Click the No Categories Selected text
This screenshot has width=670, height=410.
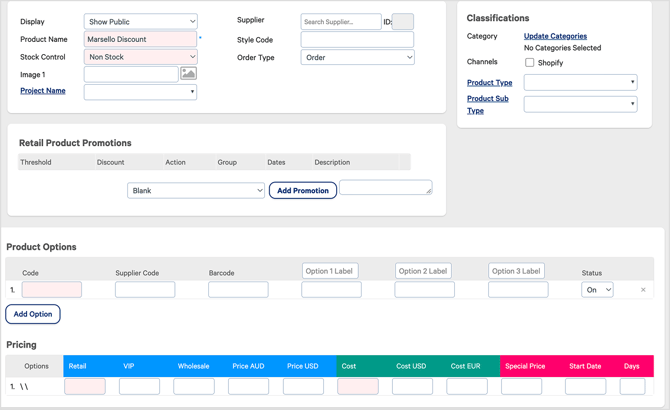click(562, 48)
